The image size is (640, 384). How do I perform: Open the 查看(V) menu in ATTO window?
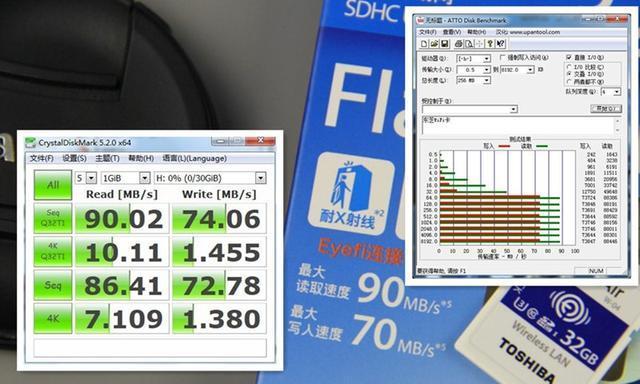(x=452, y=32)
